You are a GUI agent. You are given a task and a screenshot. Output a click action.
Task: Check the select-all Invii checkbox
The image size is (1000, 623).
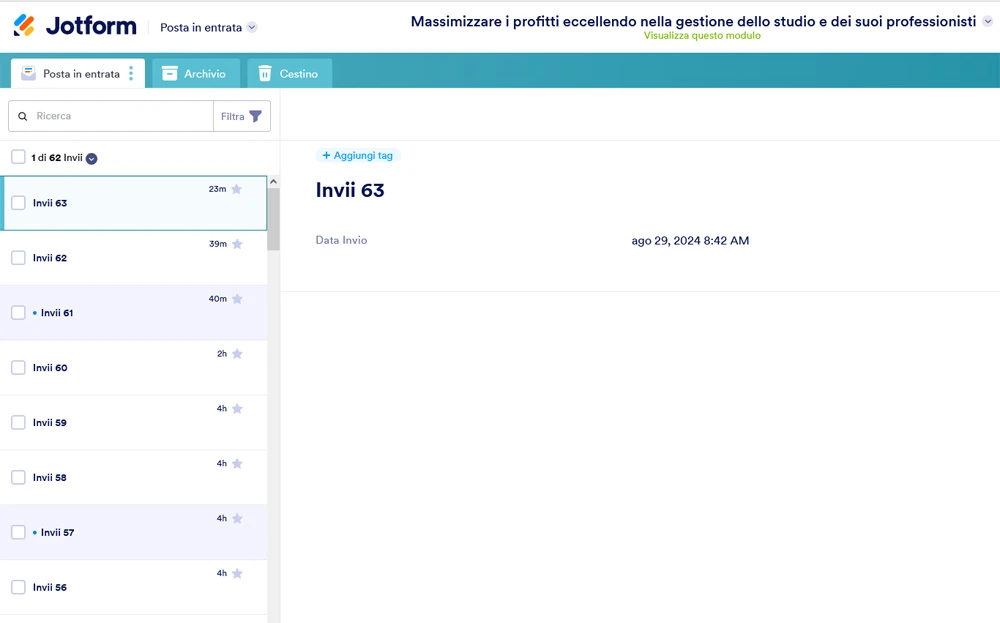click(17, 157)
